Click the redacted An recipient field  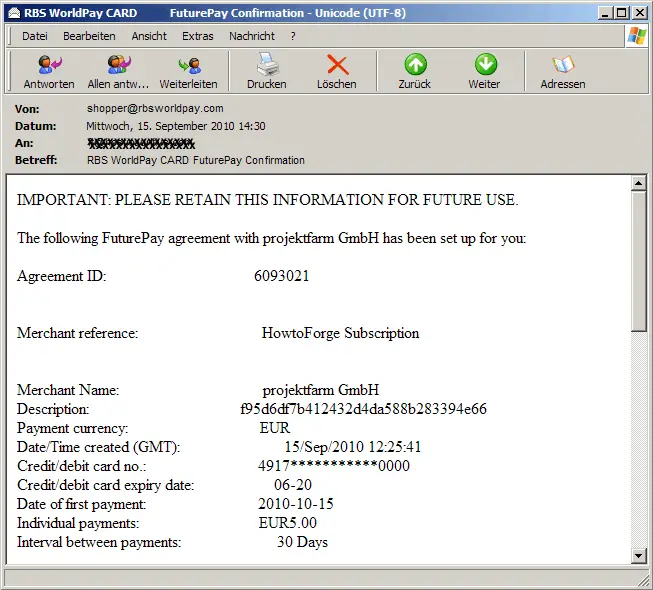(141, 143)
